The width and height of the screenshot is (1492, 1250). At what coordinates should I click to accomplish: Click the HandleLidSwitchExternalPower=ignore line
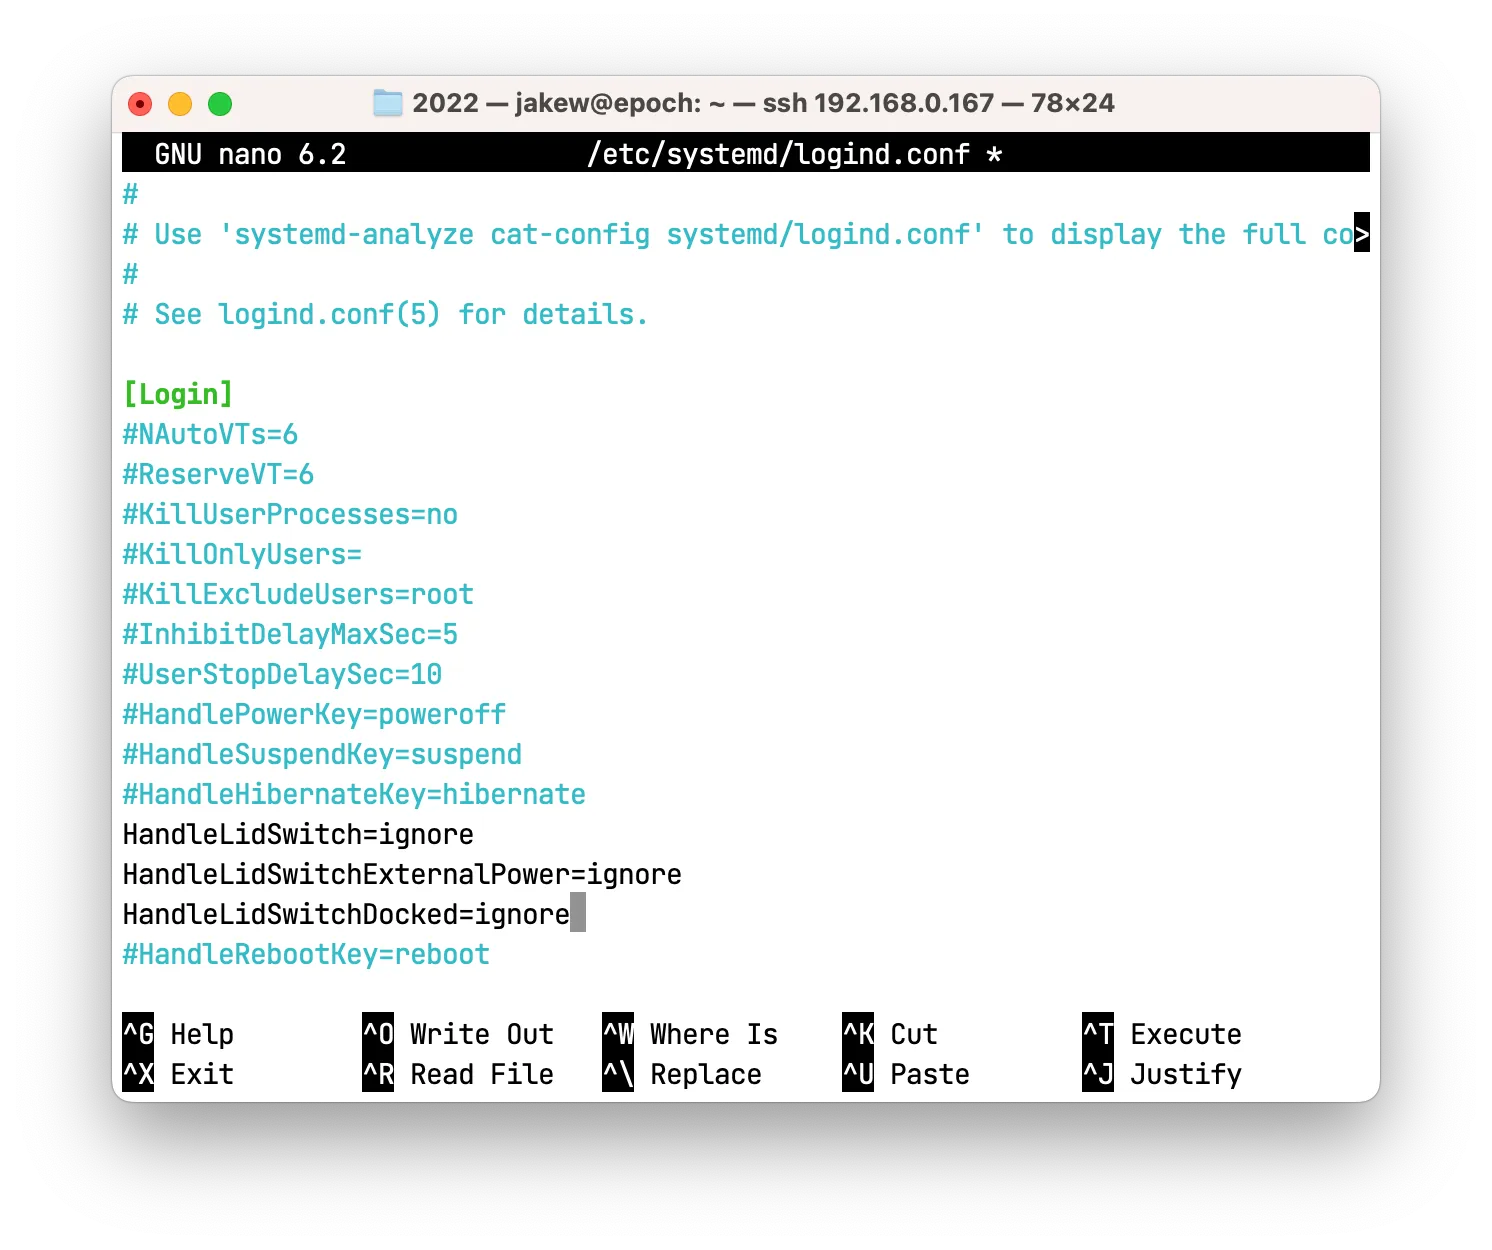click(402, 874)
